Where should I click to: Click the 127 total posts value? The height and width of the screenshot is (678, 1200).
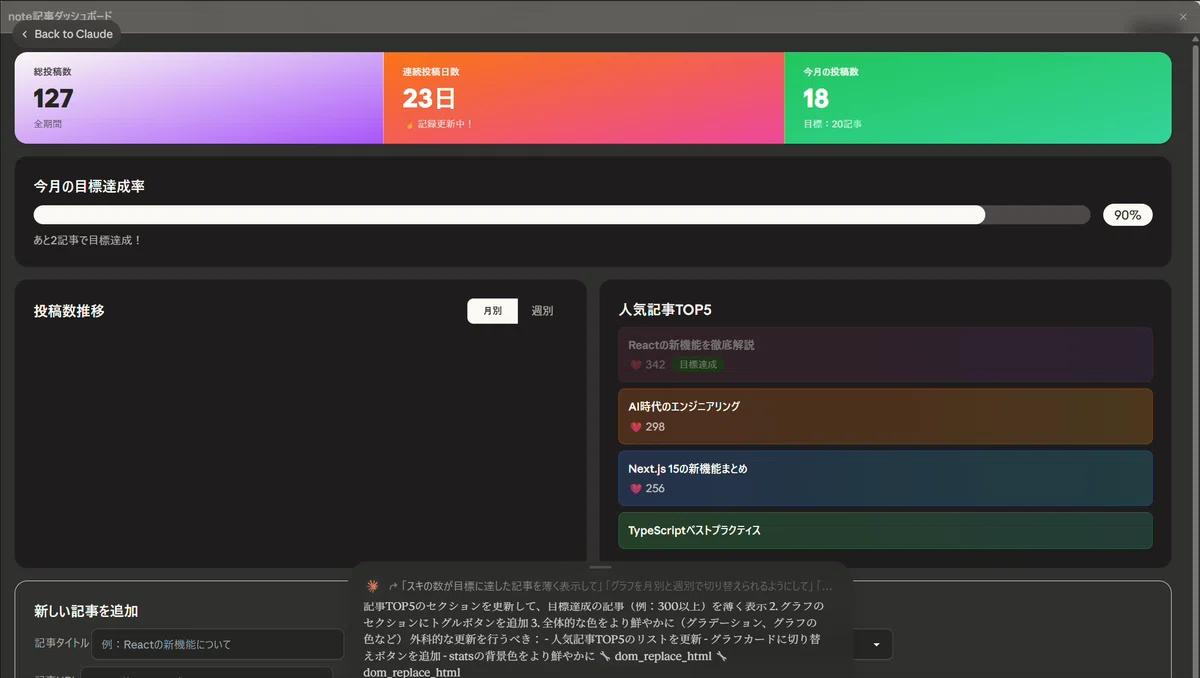coord(54,98)
